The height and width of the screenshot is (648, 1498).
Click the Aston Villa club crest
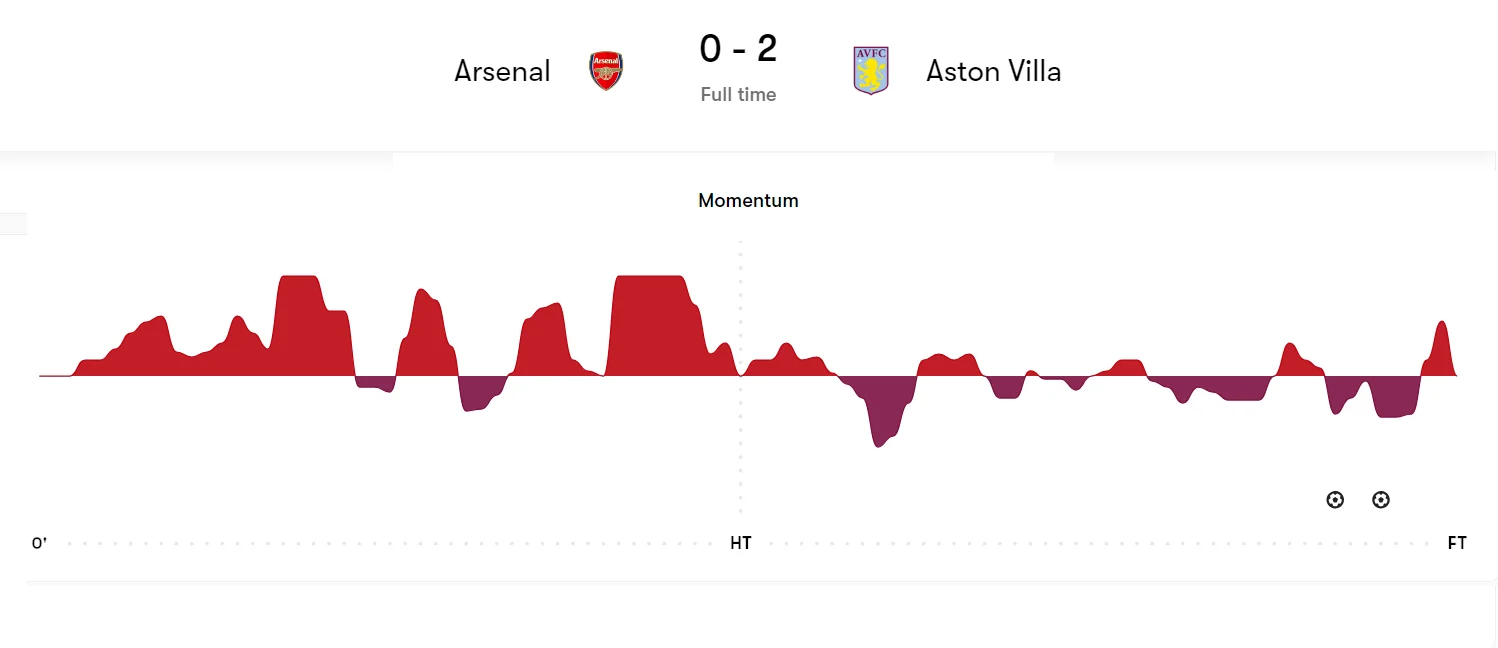point(871,71)
